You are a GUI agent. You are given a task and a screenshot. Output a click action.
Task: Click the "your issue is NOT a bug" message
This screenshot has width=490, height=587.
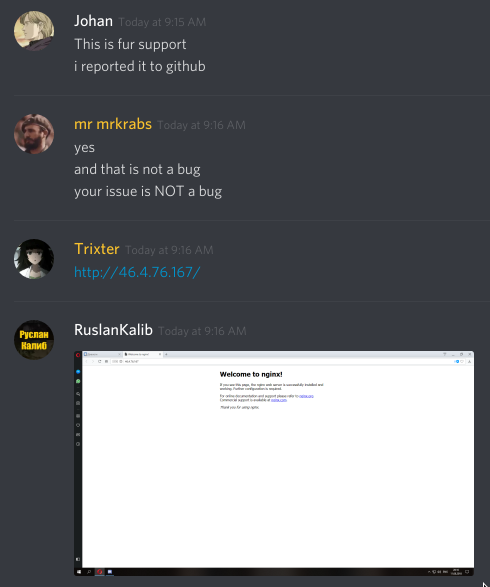tap(148, 191)
